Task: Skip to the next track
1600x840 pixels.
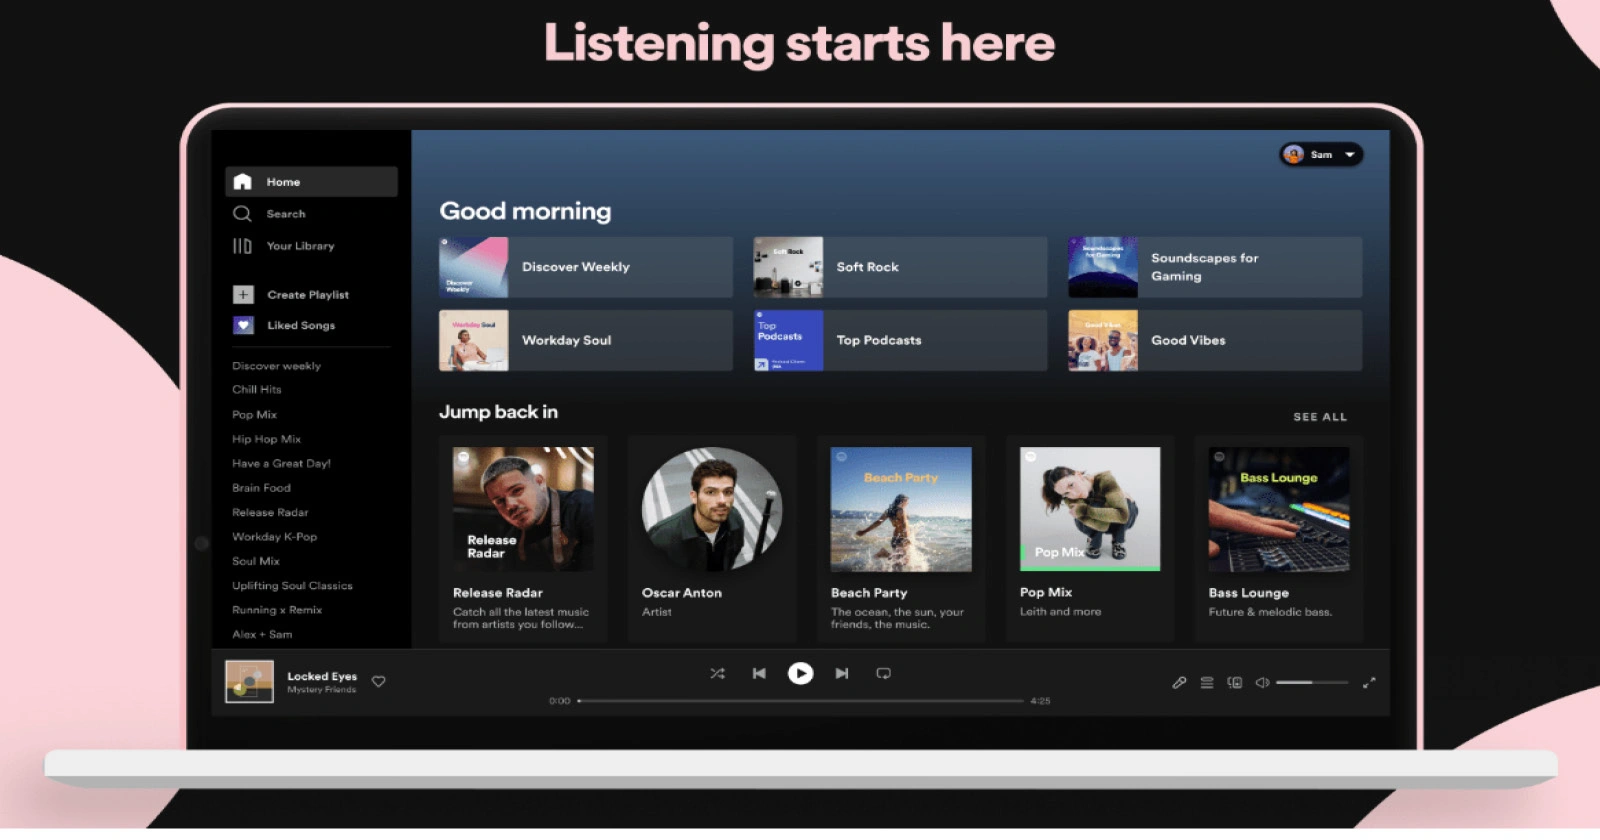Action: (x=842, y=674)
